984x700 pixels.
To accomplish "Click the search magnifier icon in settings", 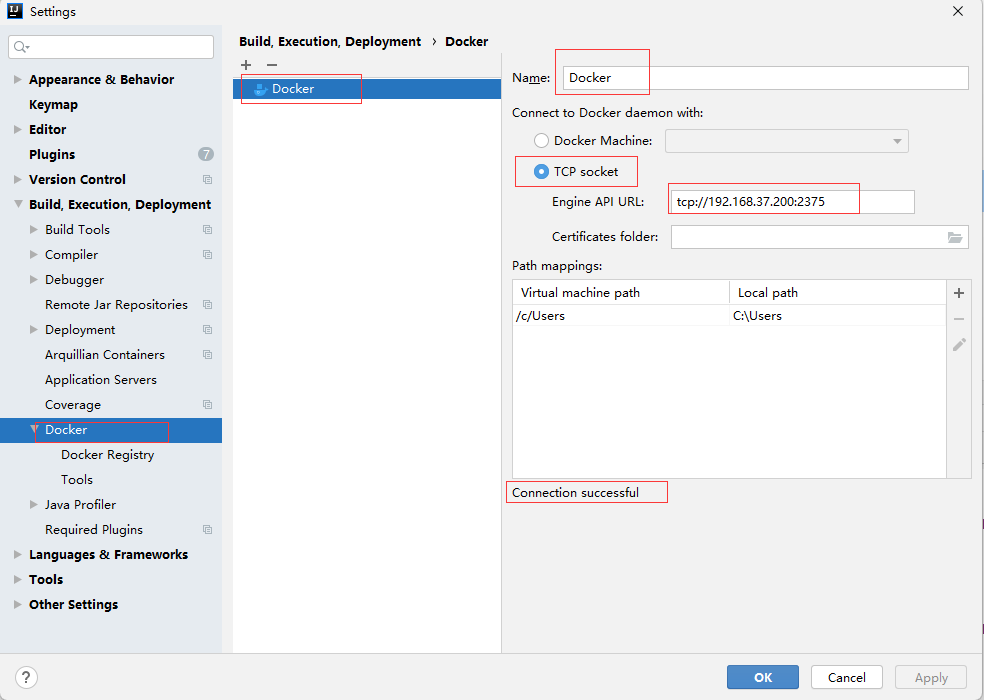I will coord(21,47).
